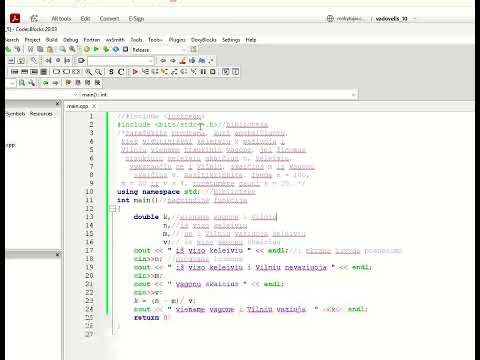This screenshot has width=480, height=360.
Task: Click the Abort build stop icon
Action: [x=125, y=50]
